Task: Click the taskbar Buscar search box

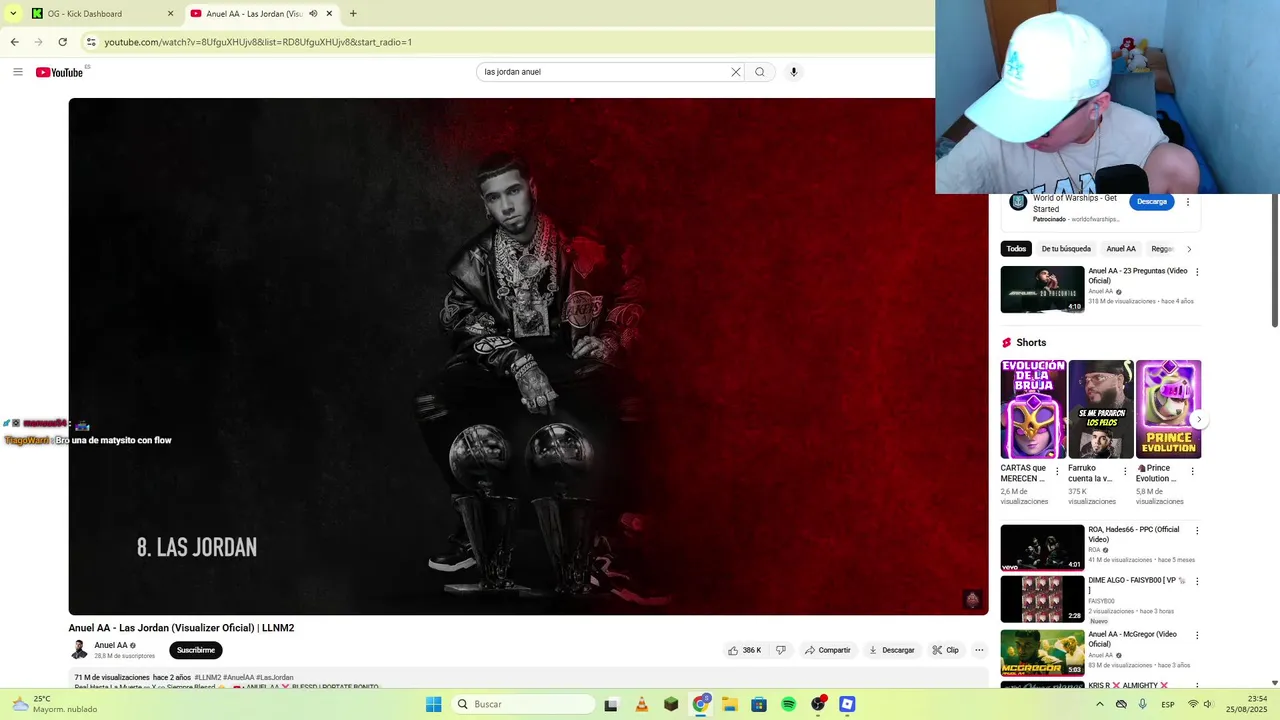Action: click(523, 704)
